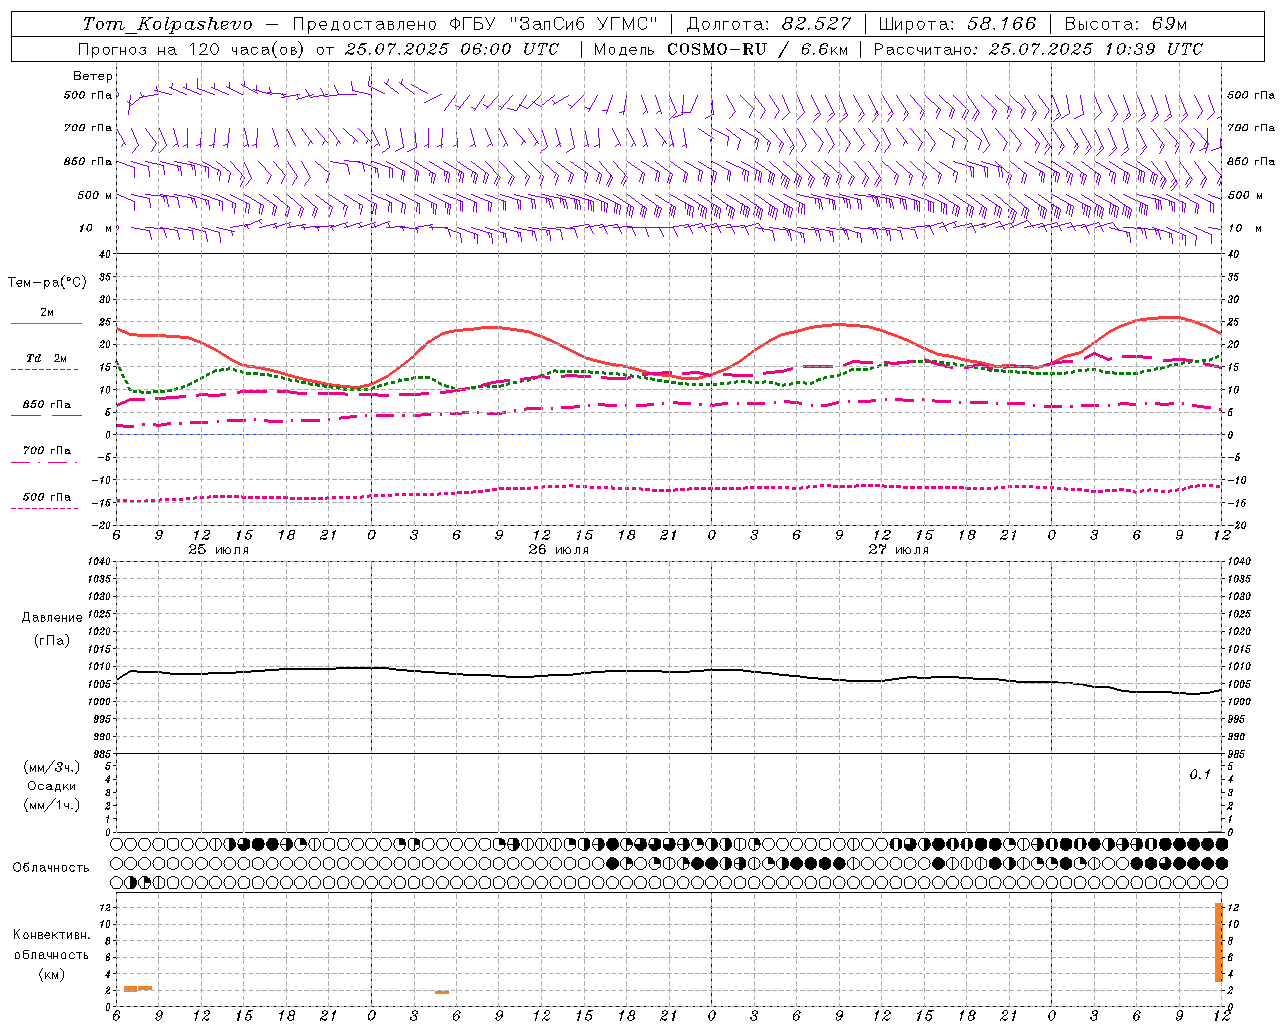Viewport: 1280px width, 1024px height.
Task: Click the Тем-ра(°C) temperature axis title
Action: click(47, 283)
